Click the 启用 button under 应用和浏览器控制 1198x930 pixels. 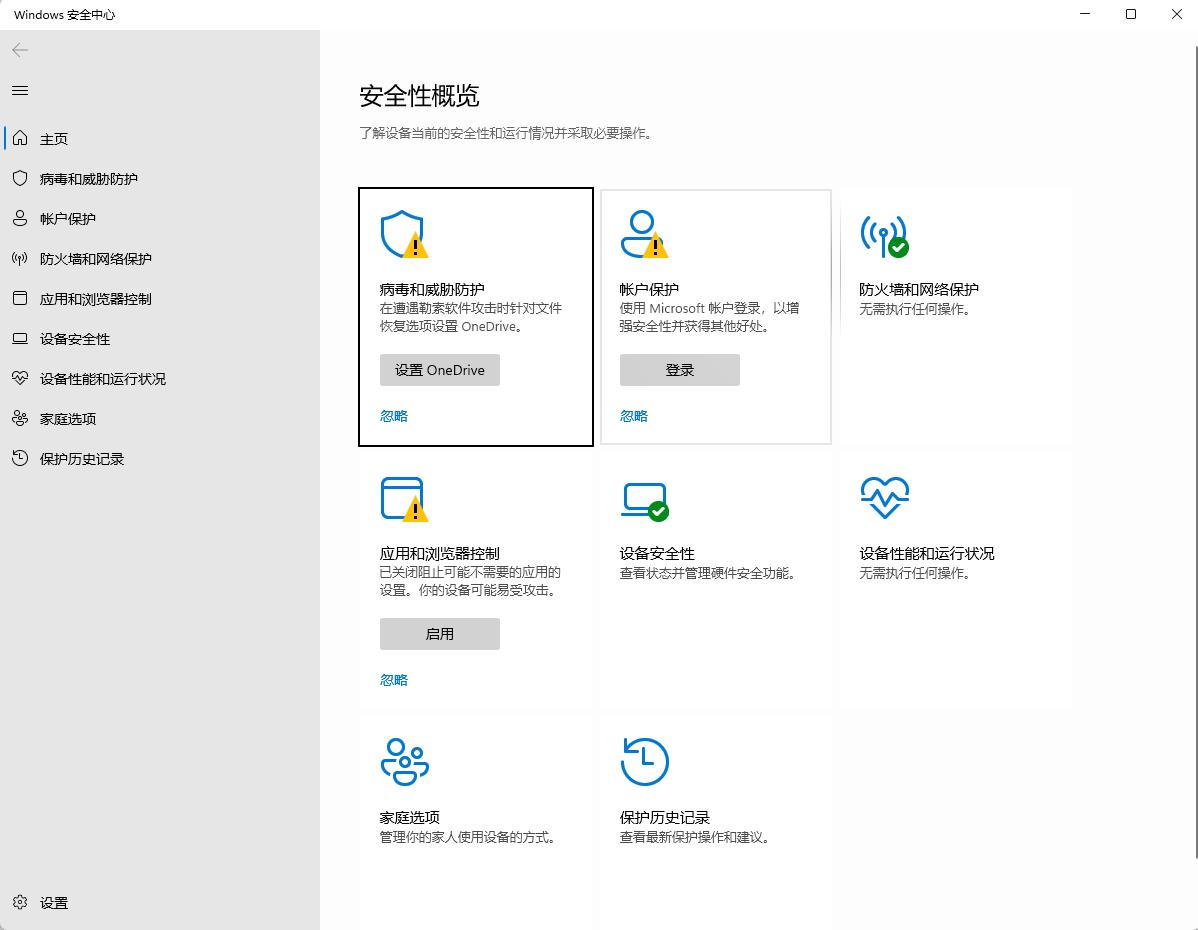439,634
